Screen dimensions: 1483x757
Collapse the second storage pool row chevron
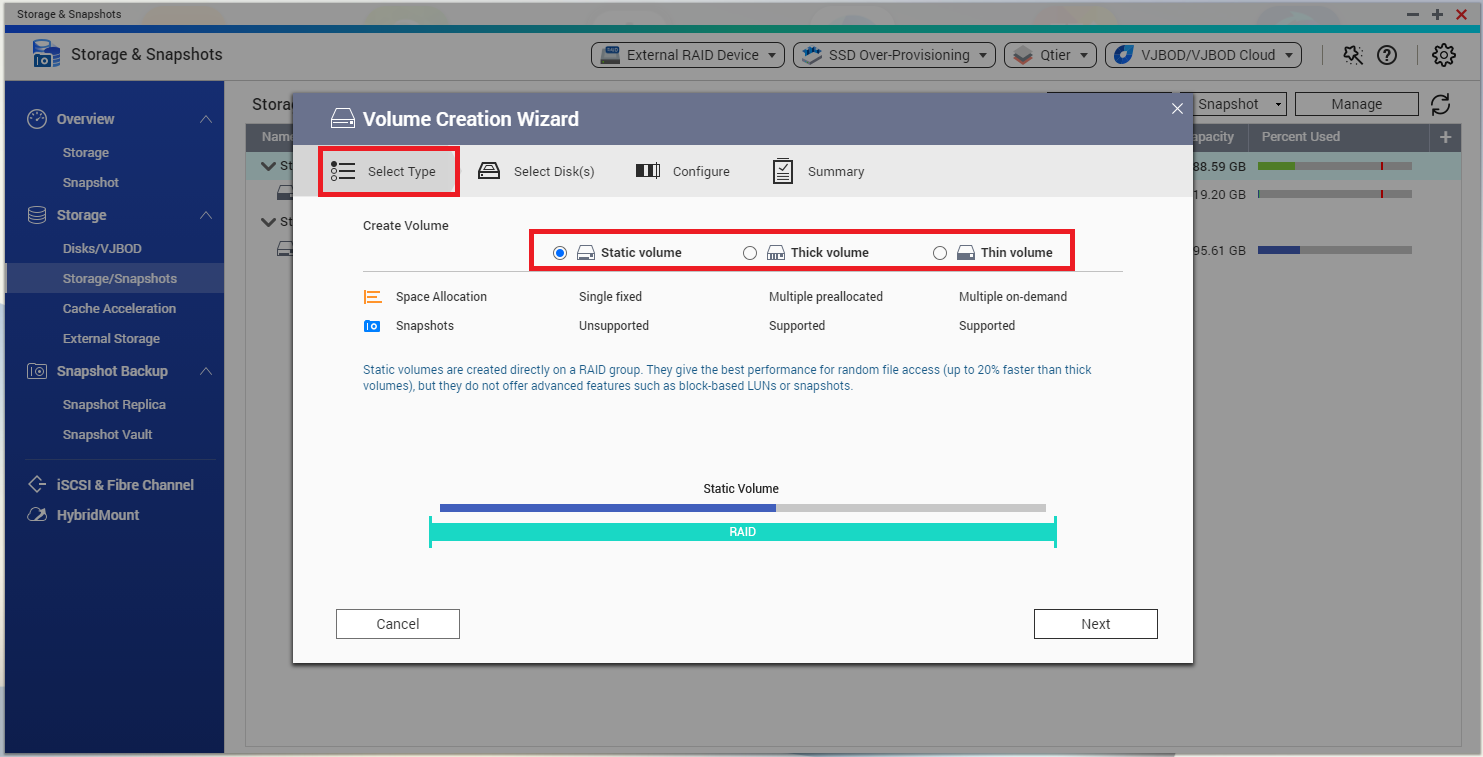click(268, 222)
